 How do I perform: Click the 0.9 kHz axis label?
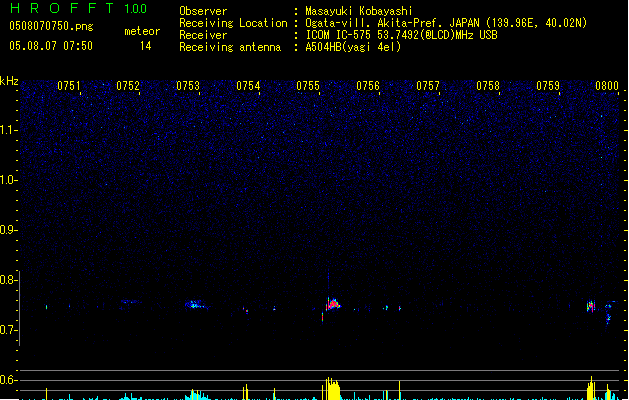pyautogui.click(x=8, y=230)
